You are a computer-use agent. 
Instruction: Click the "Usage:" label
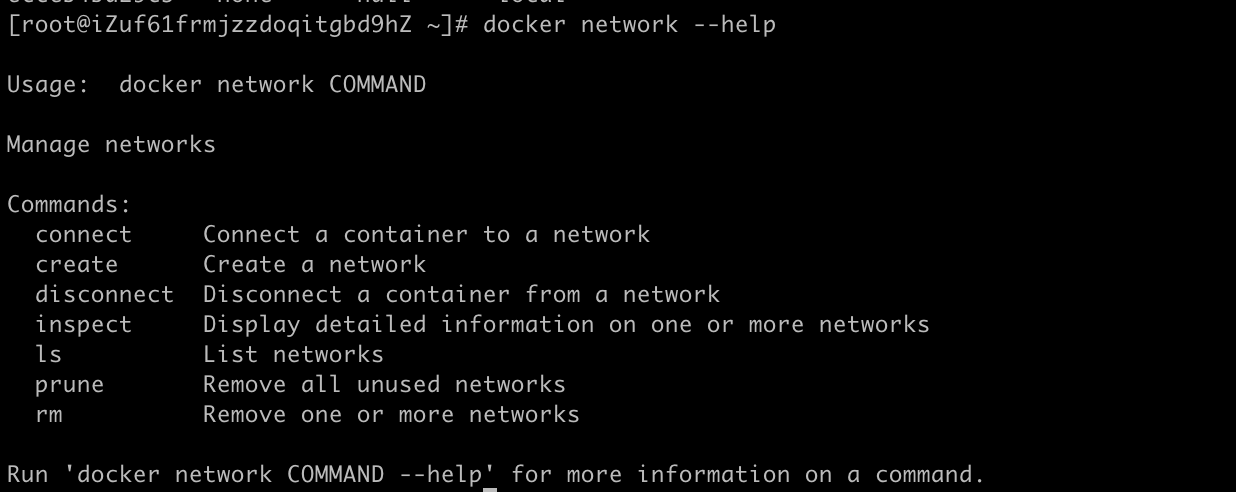coord(48,85)
